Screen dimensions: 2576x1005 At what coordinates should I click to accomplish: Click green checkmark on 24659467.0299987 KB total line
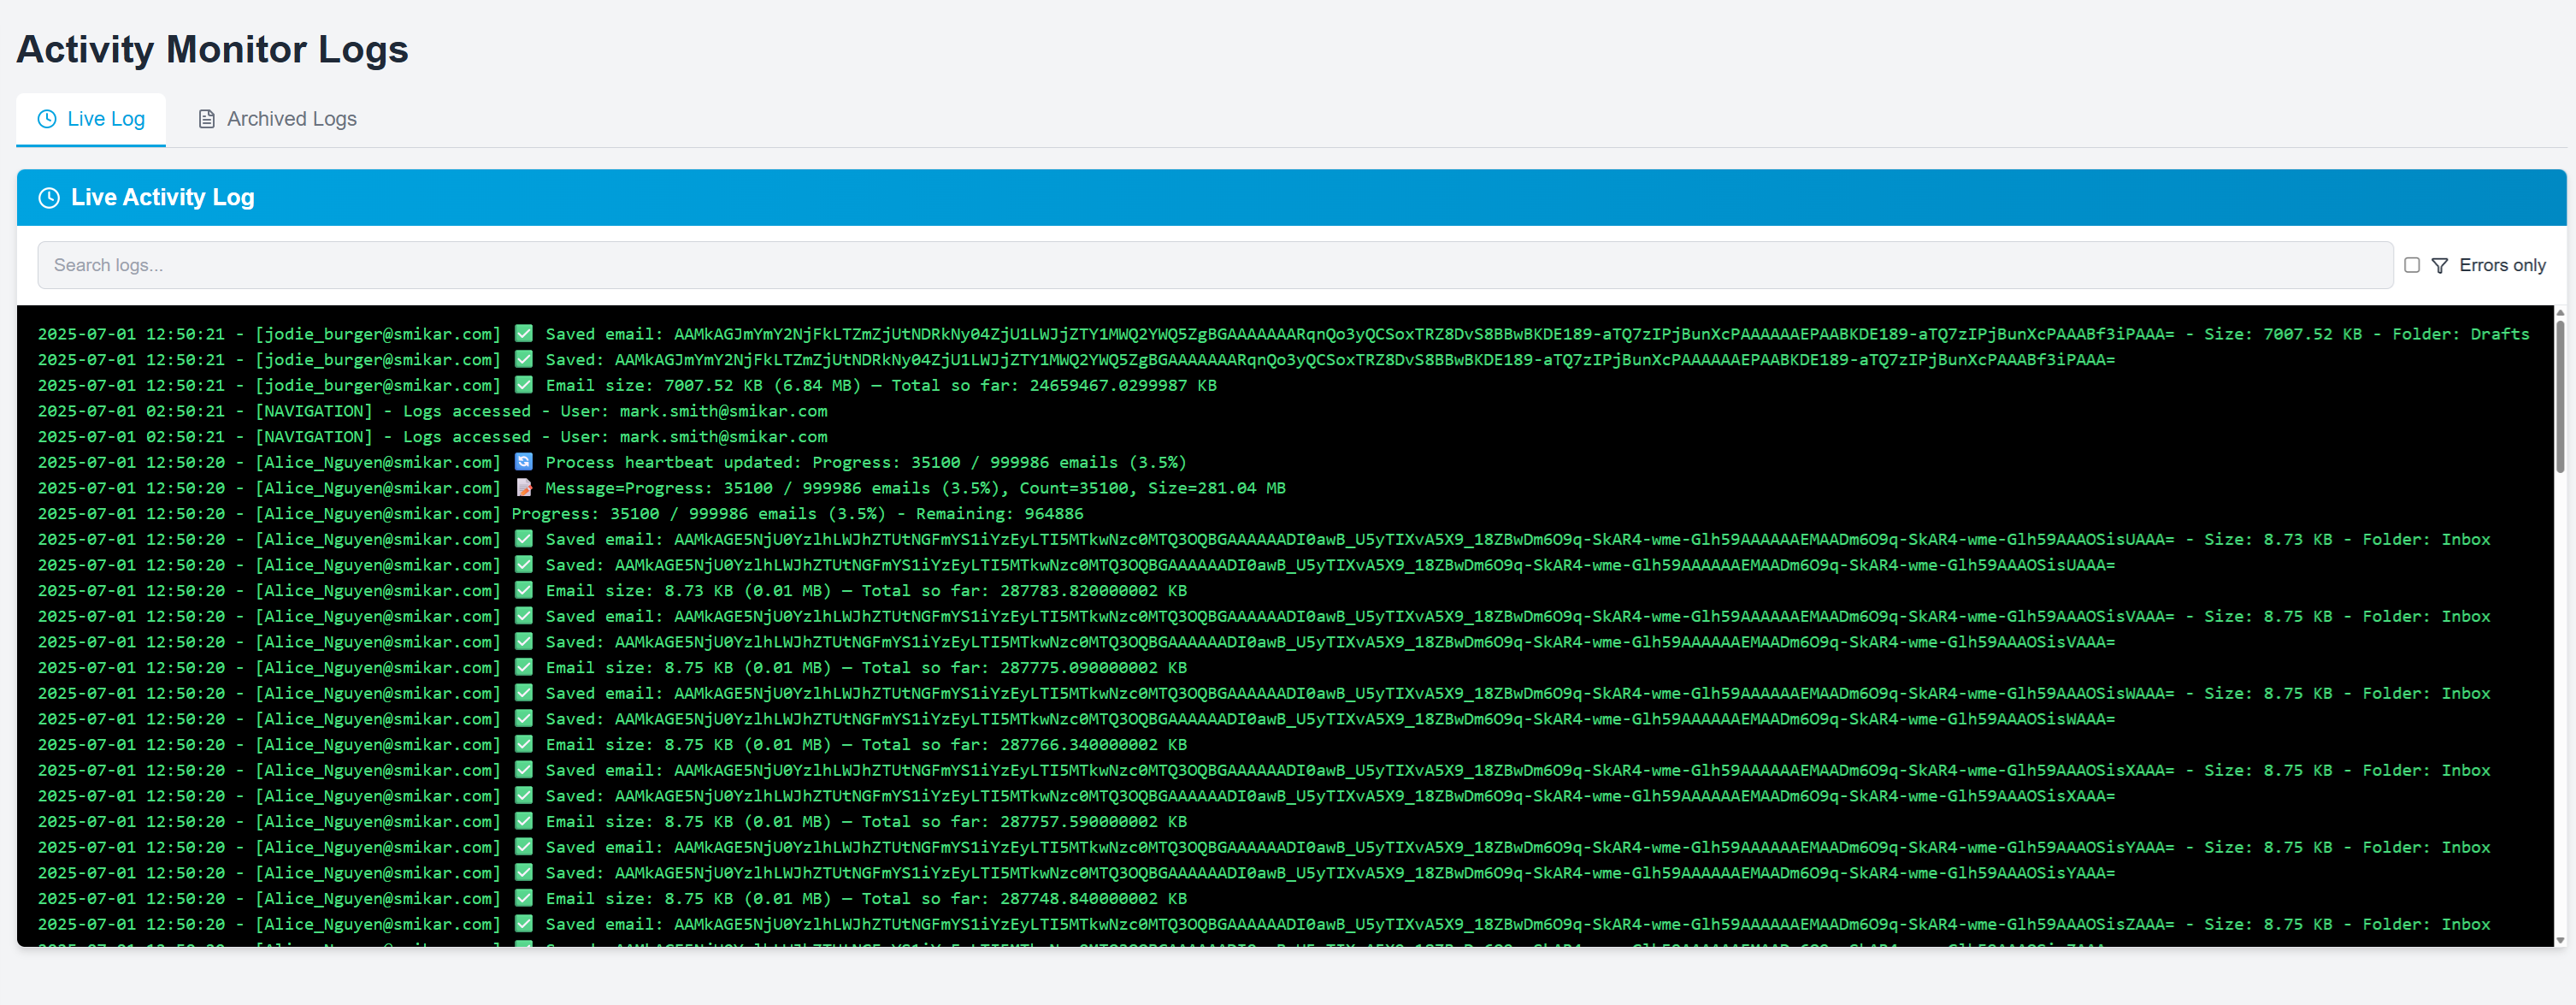pyautogui.click(x=523, y=385)
